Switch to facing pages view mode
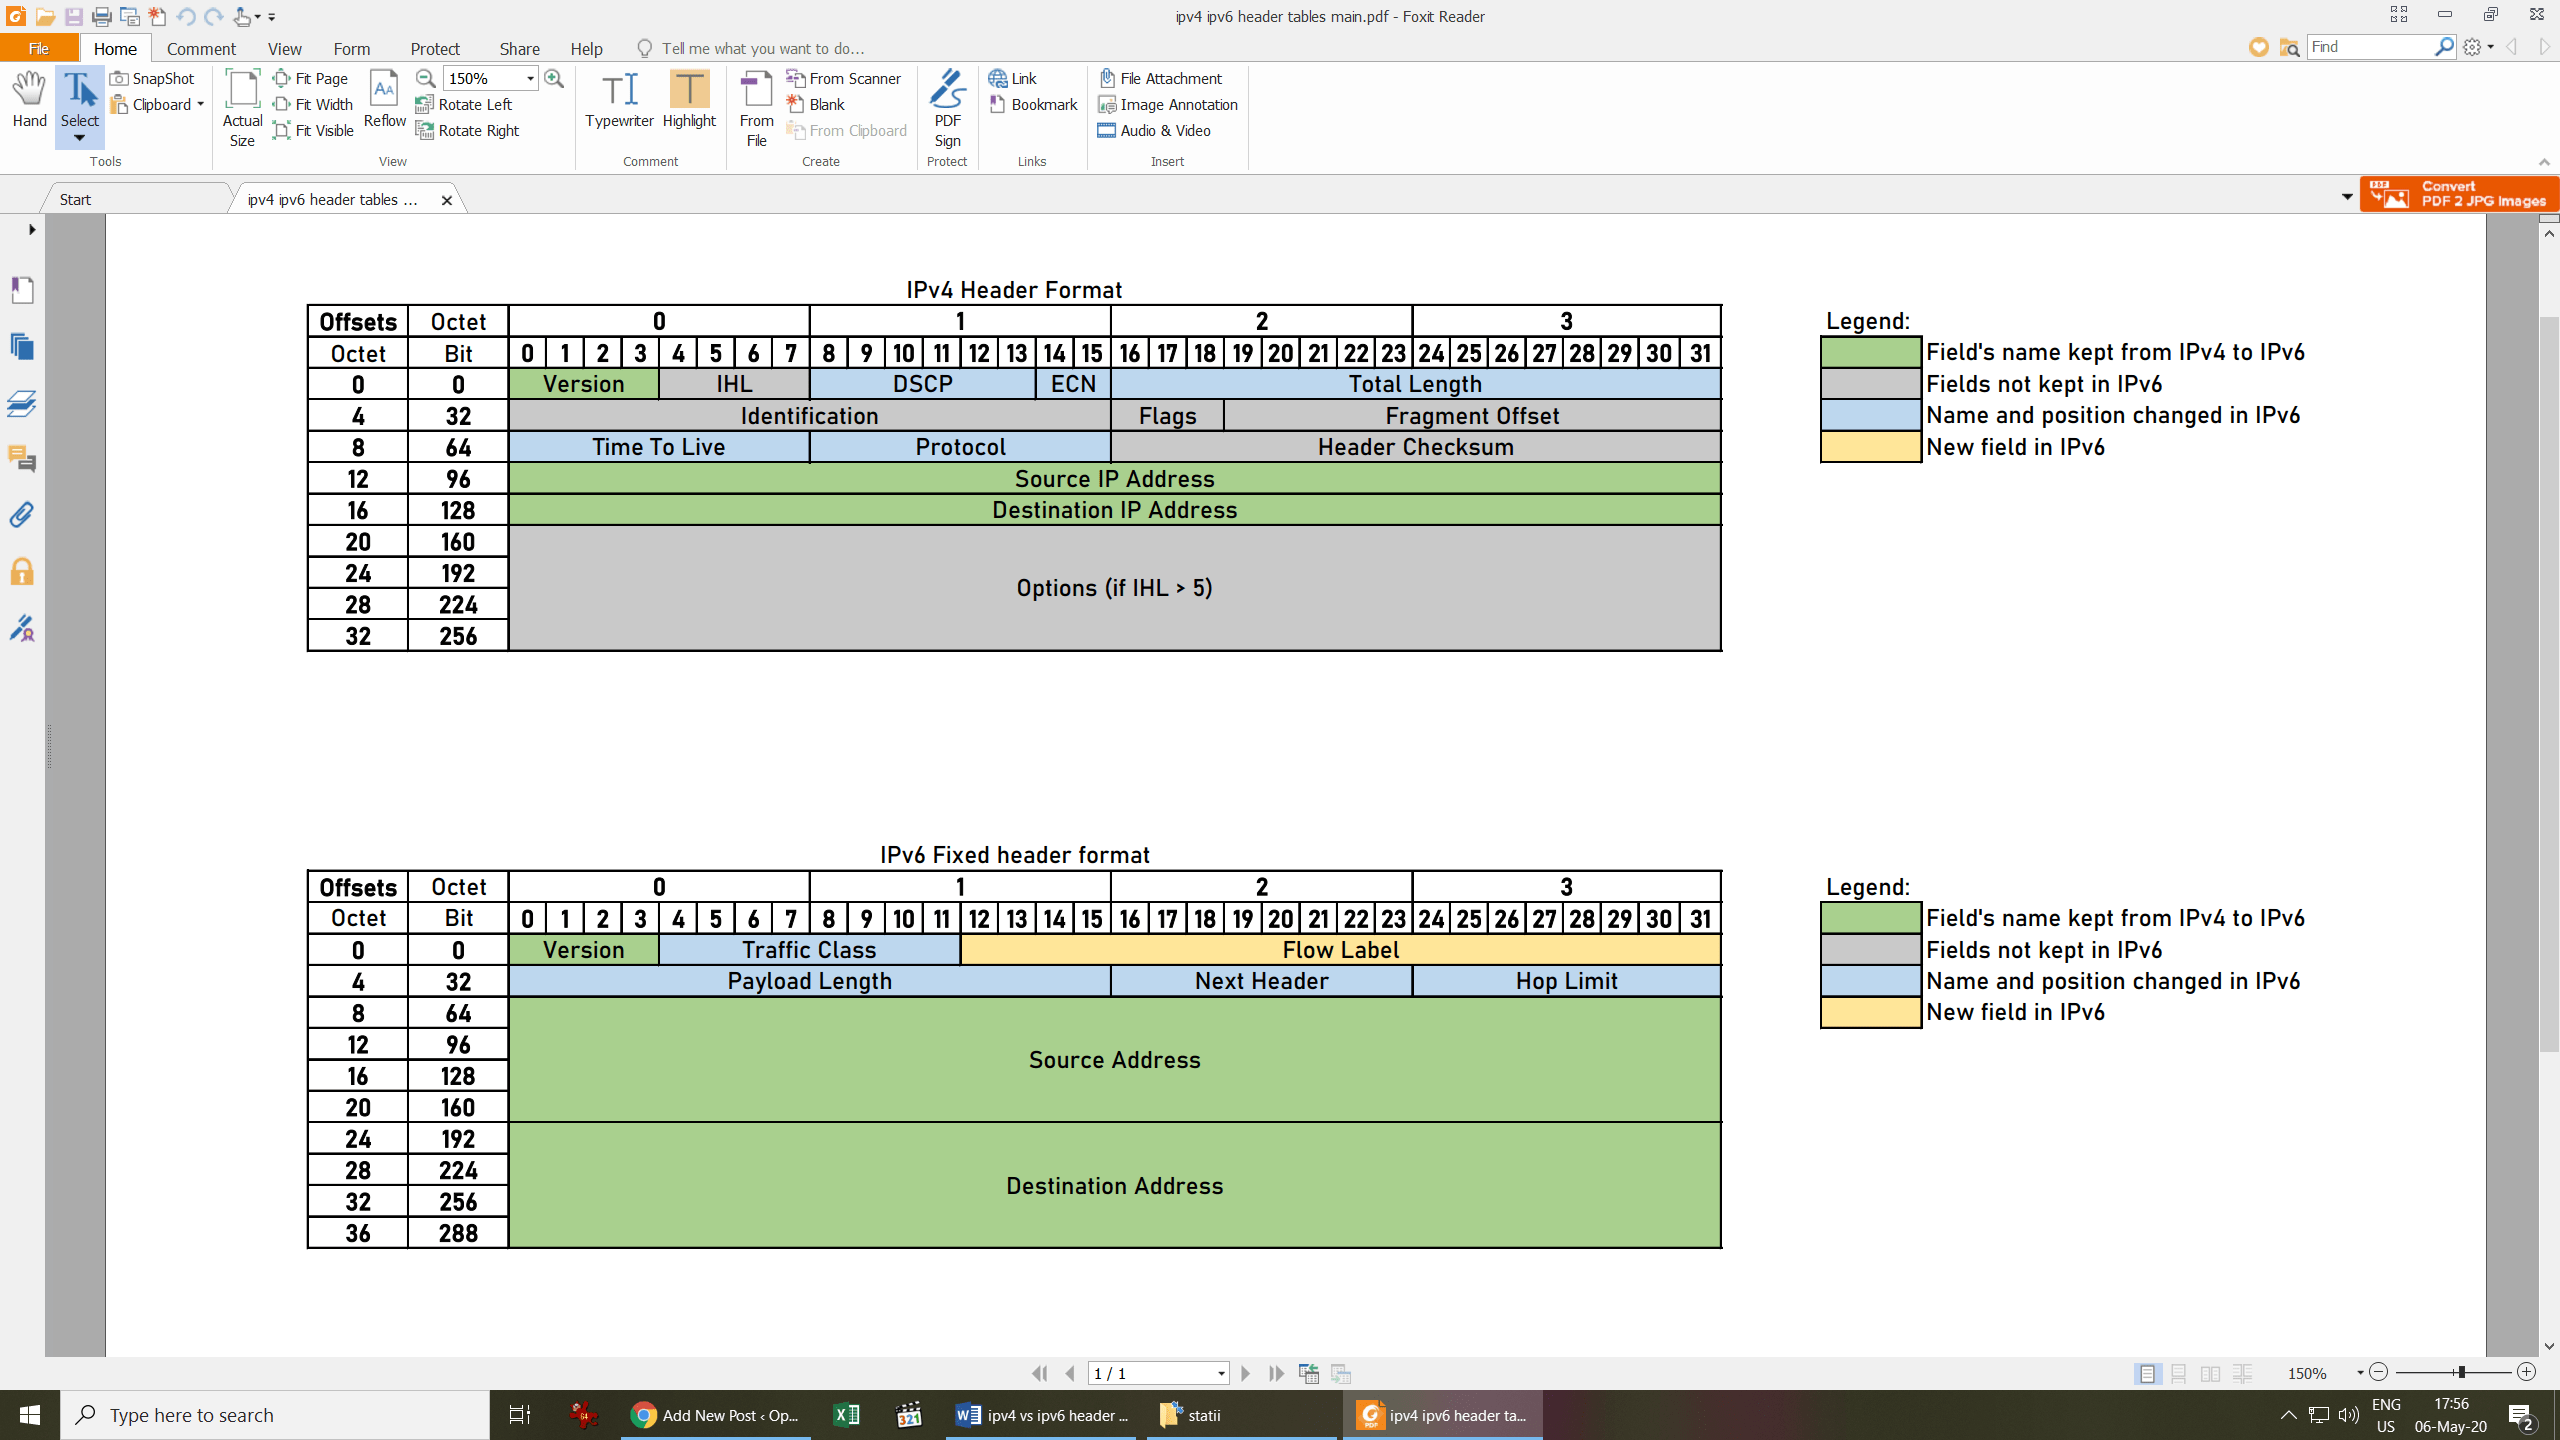This screenshot has height=1440, width=2560. [x=2210, y=1373]
